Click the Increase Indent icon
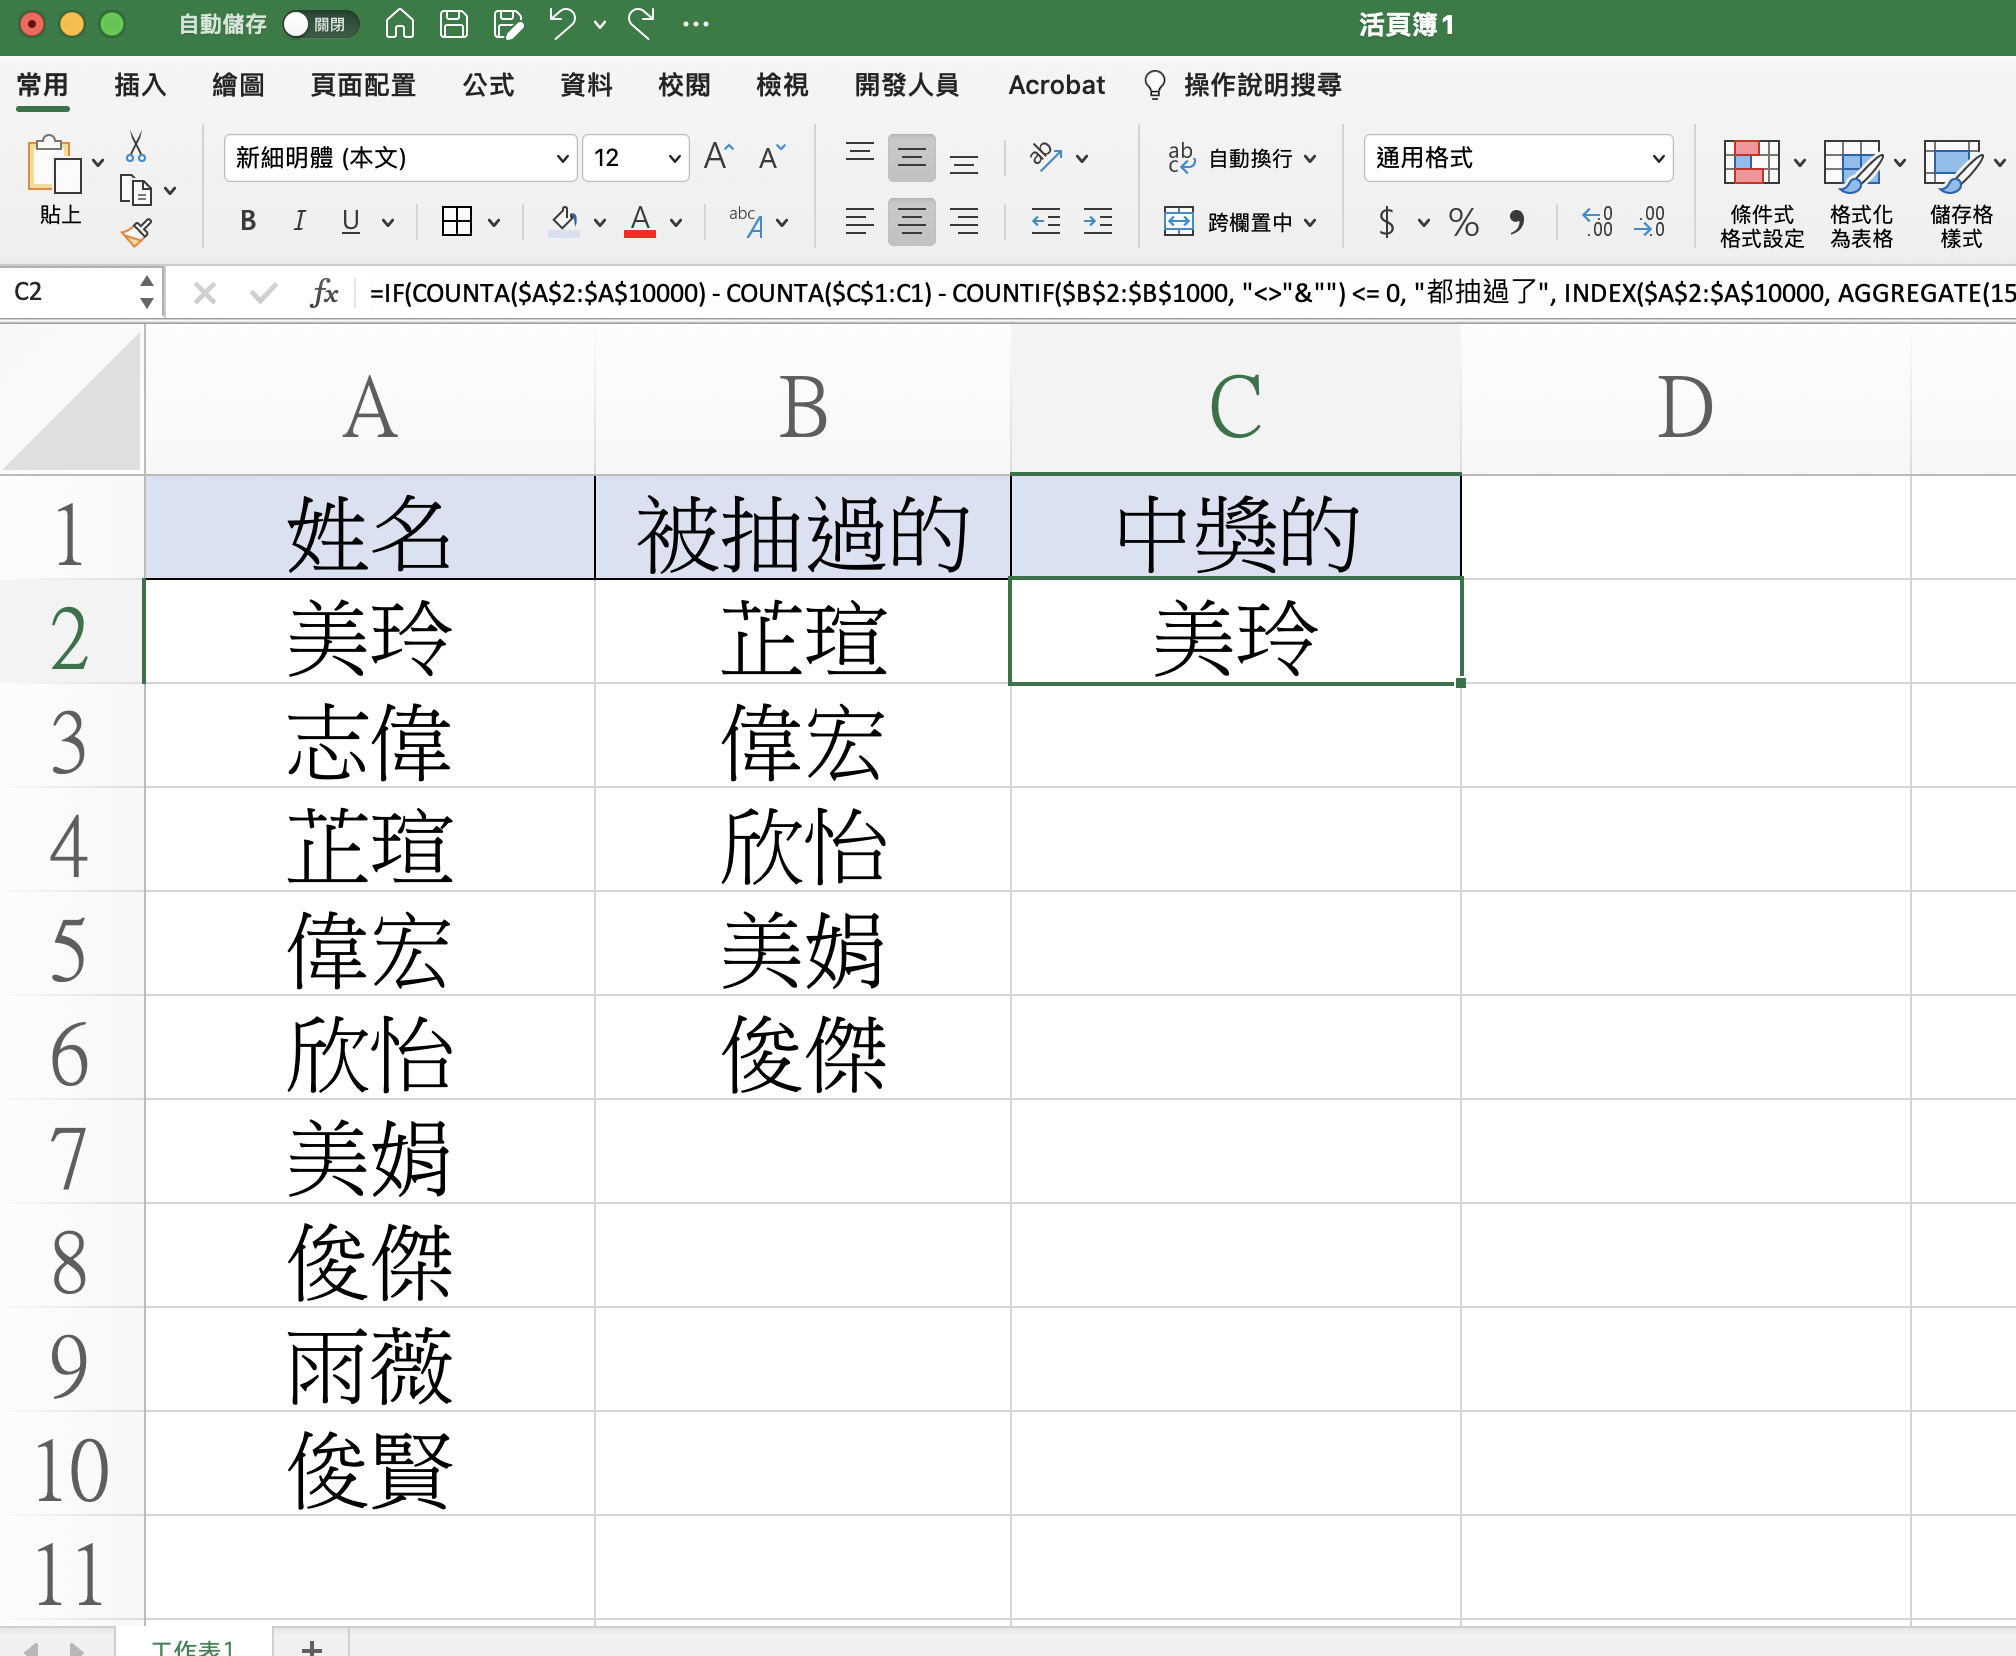Image resolution: width=2016 pixels, height=1656 pixels. pyautogui.click(x=1098, y=221)
